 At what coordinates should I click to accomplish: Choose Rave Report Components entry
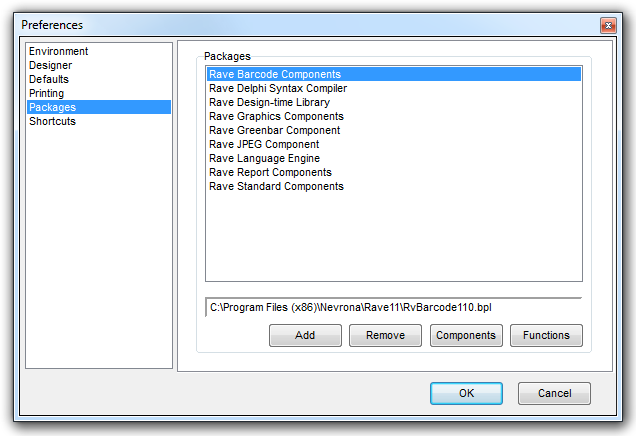pyautogui.click(x=270, y=172)
